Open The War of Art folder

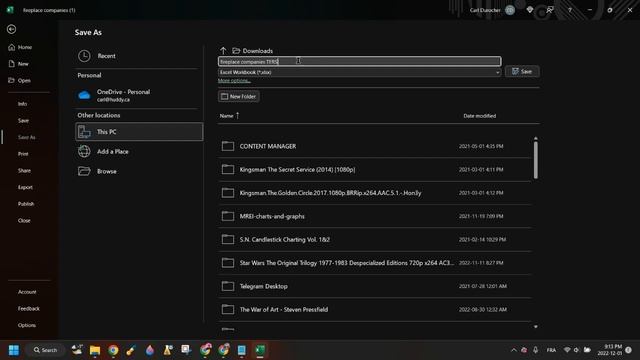point(375,309)
